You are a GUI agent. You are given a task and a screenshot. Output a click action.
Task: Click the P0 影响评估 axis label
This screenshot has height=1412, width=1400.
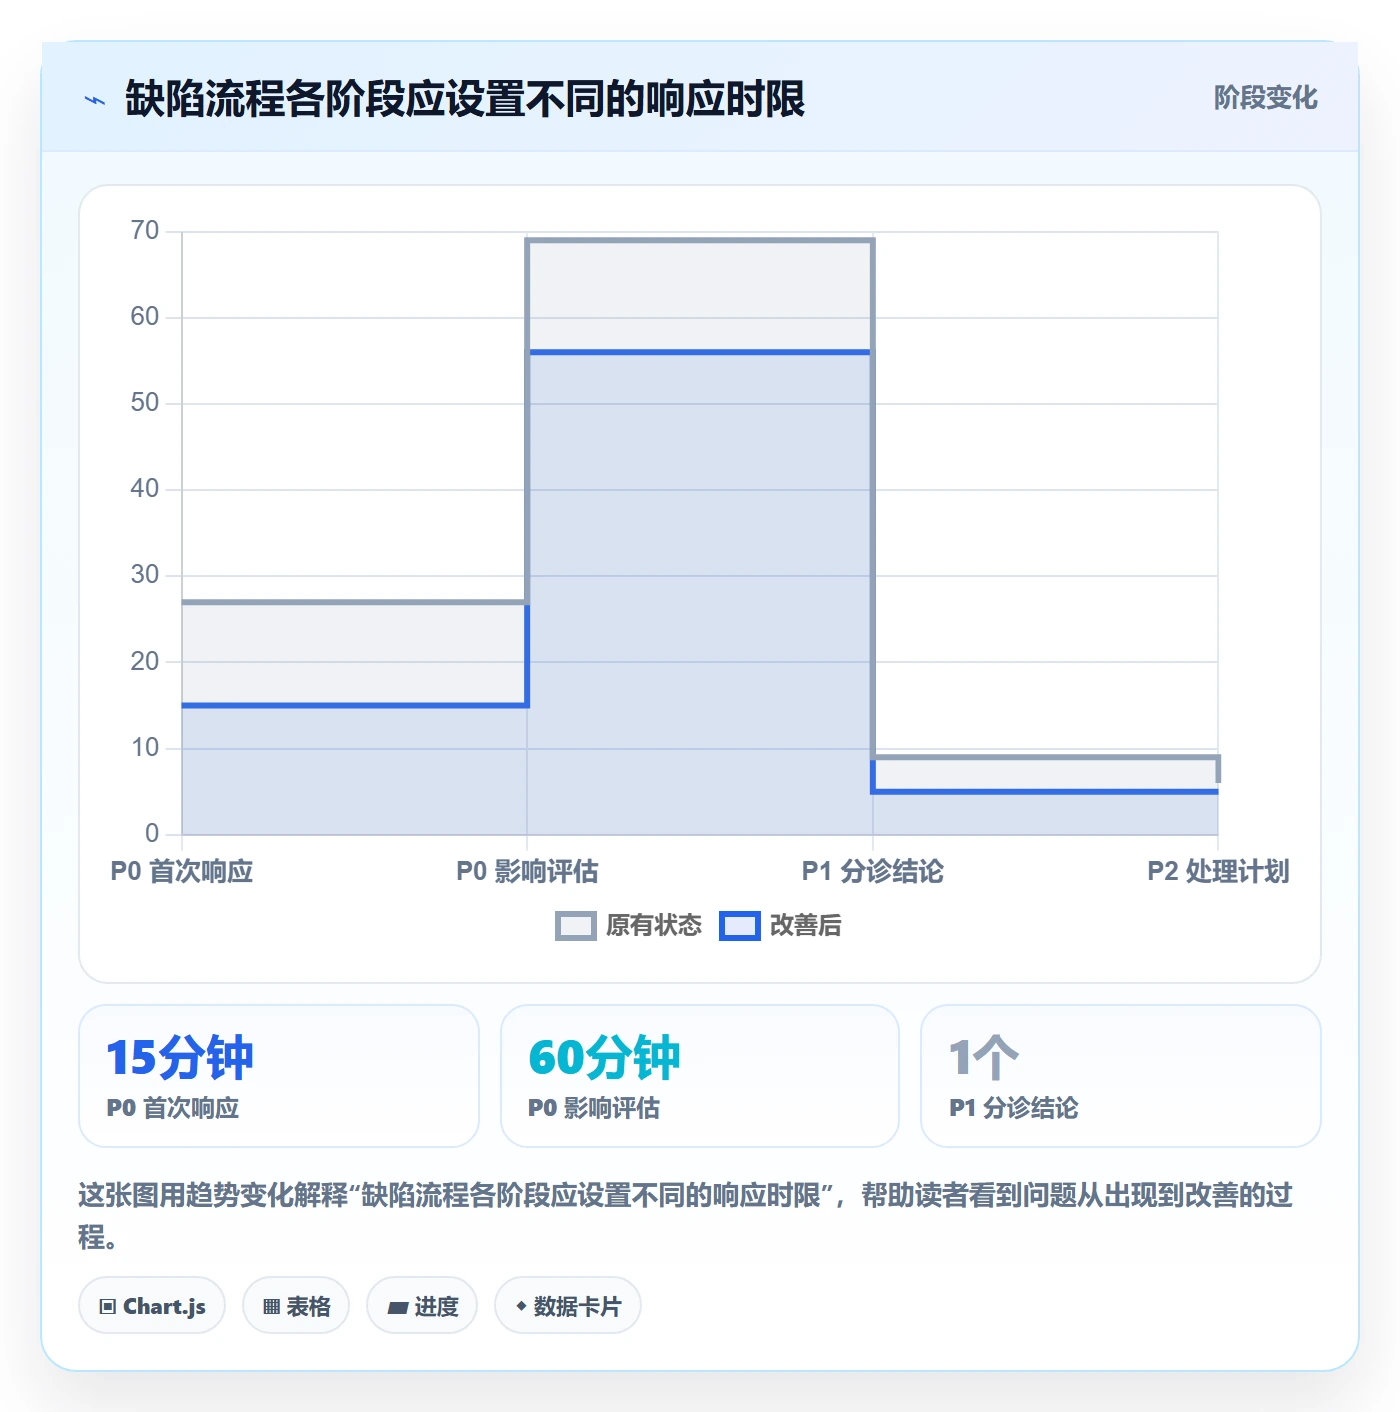tap(527, 872)
